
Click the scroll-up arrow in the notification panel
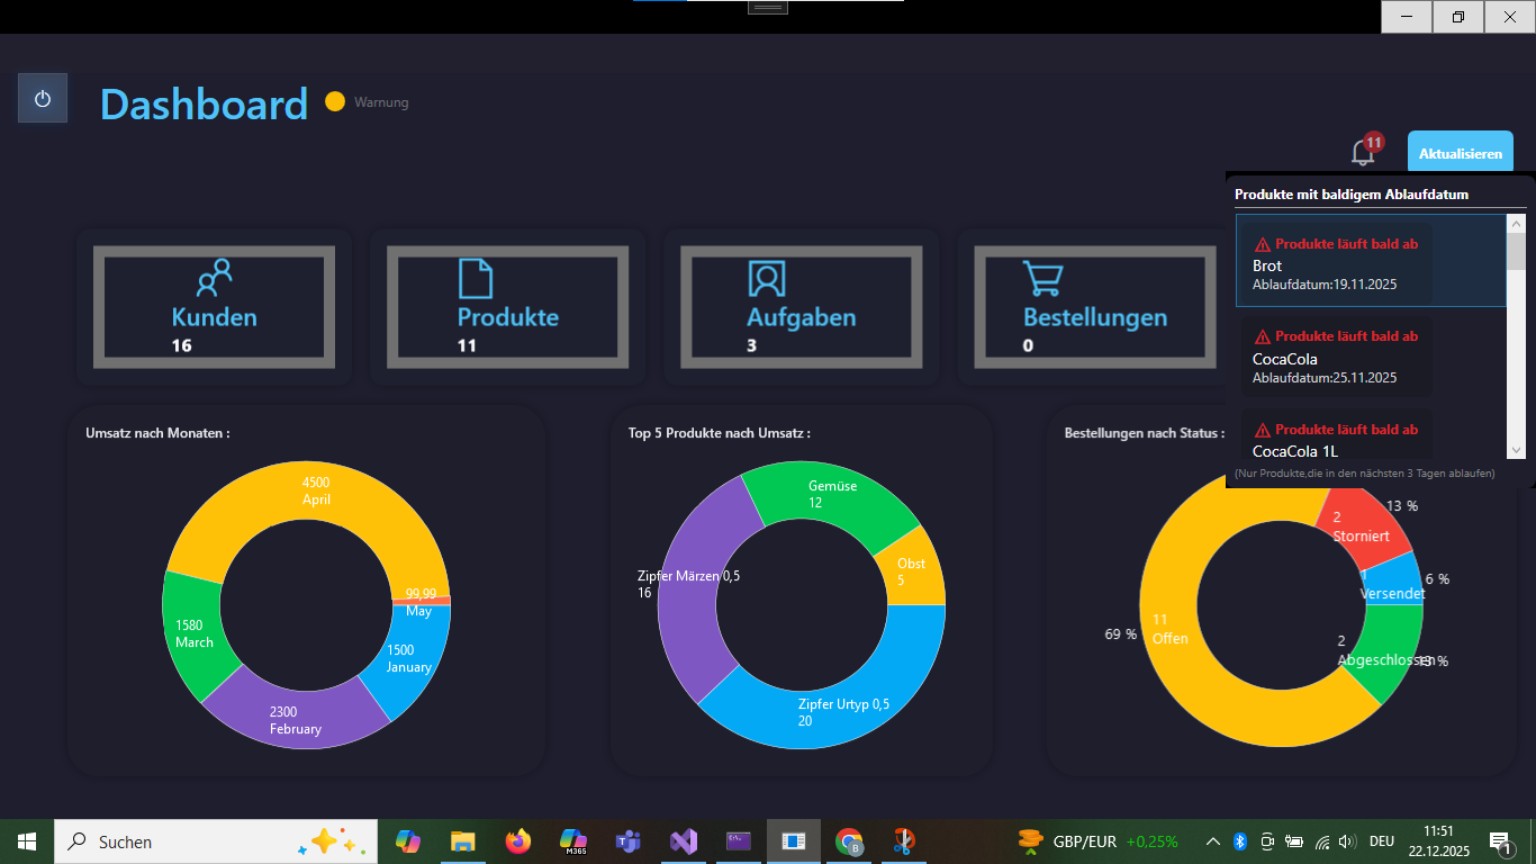1518,222
